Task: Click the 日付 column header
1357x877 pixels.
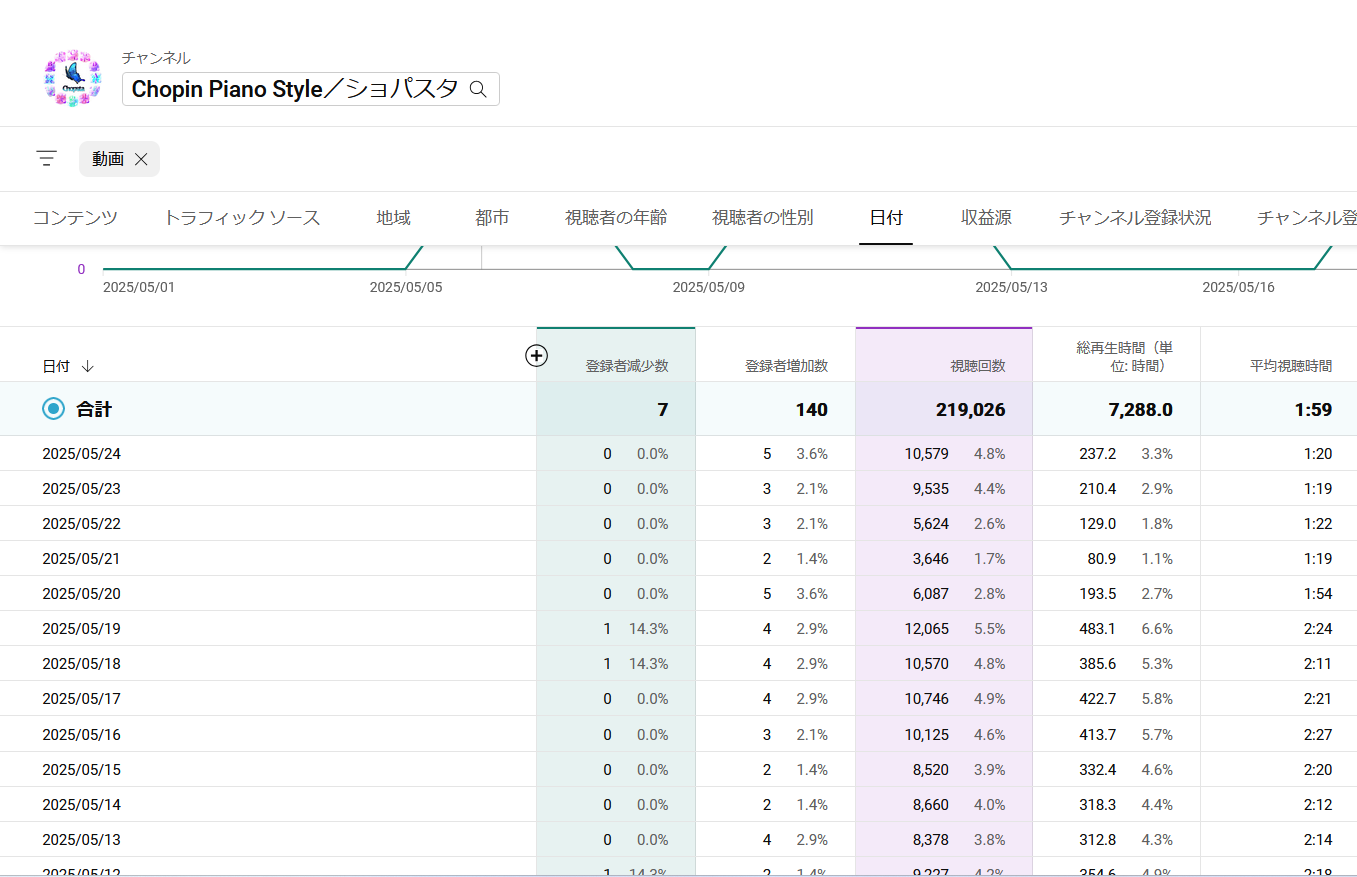Action: 56,367
